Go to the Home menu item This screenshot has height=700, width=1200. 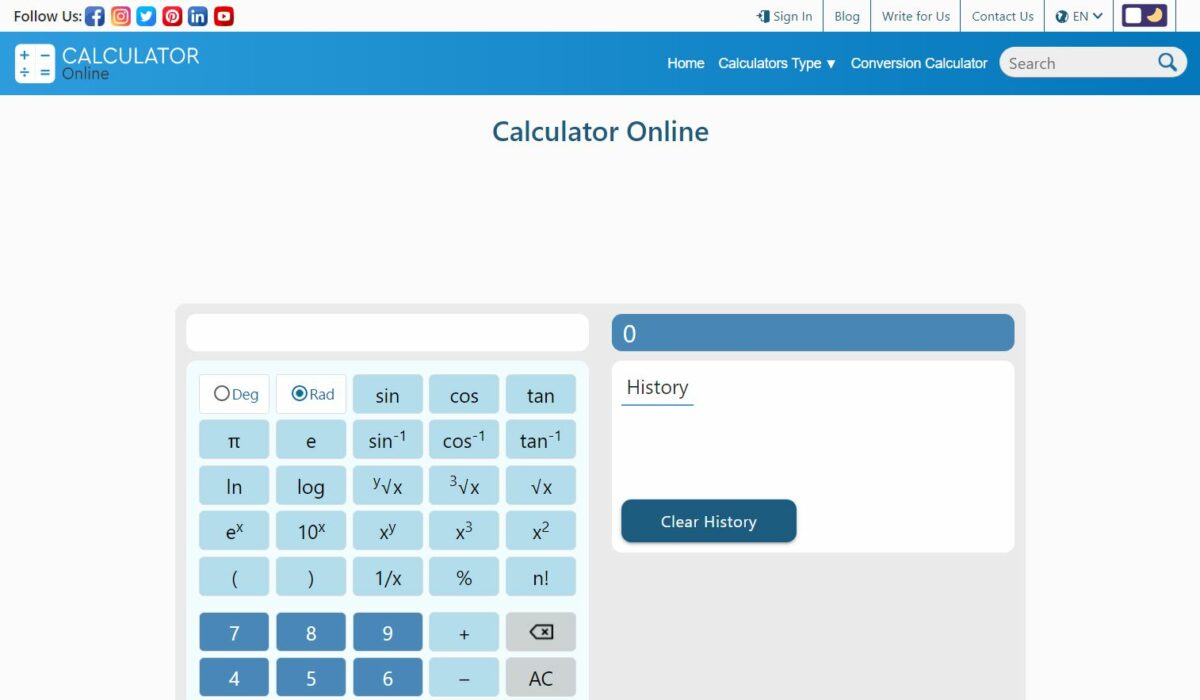tap(685, 63)
